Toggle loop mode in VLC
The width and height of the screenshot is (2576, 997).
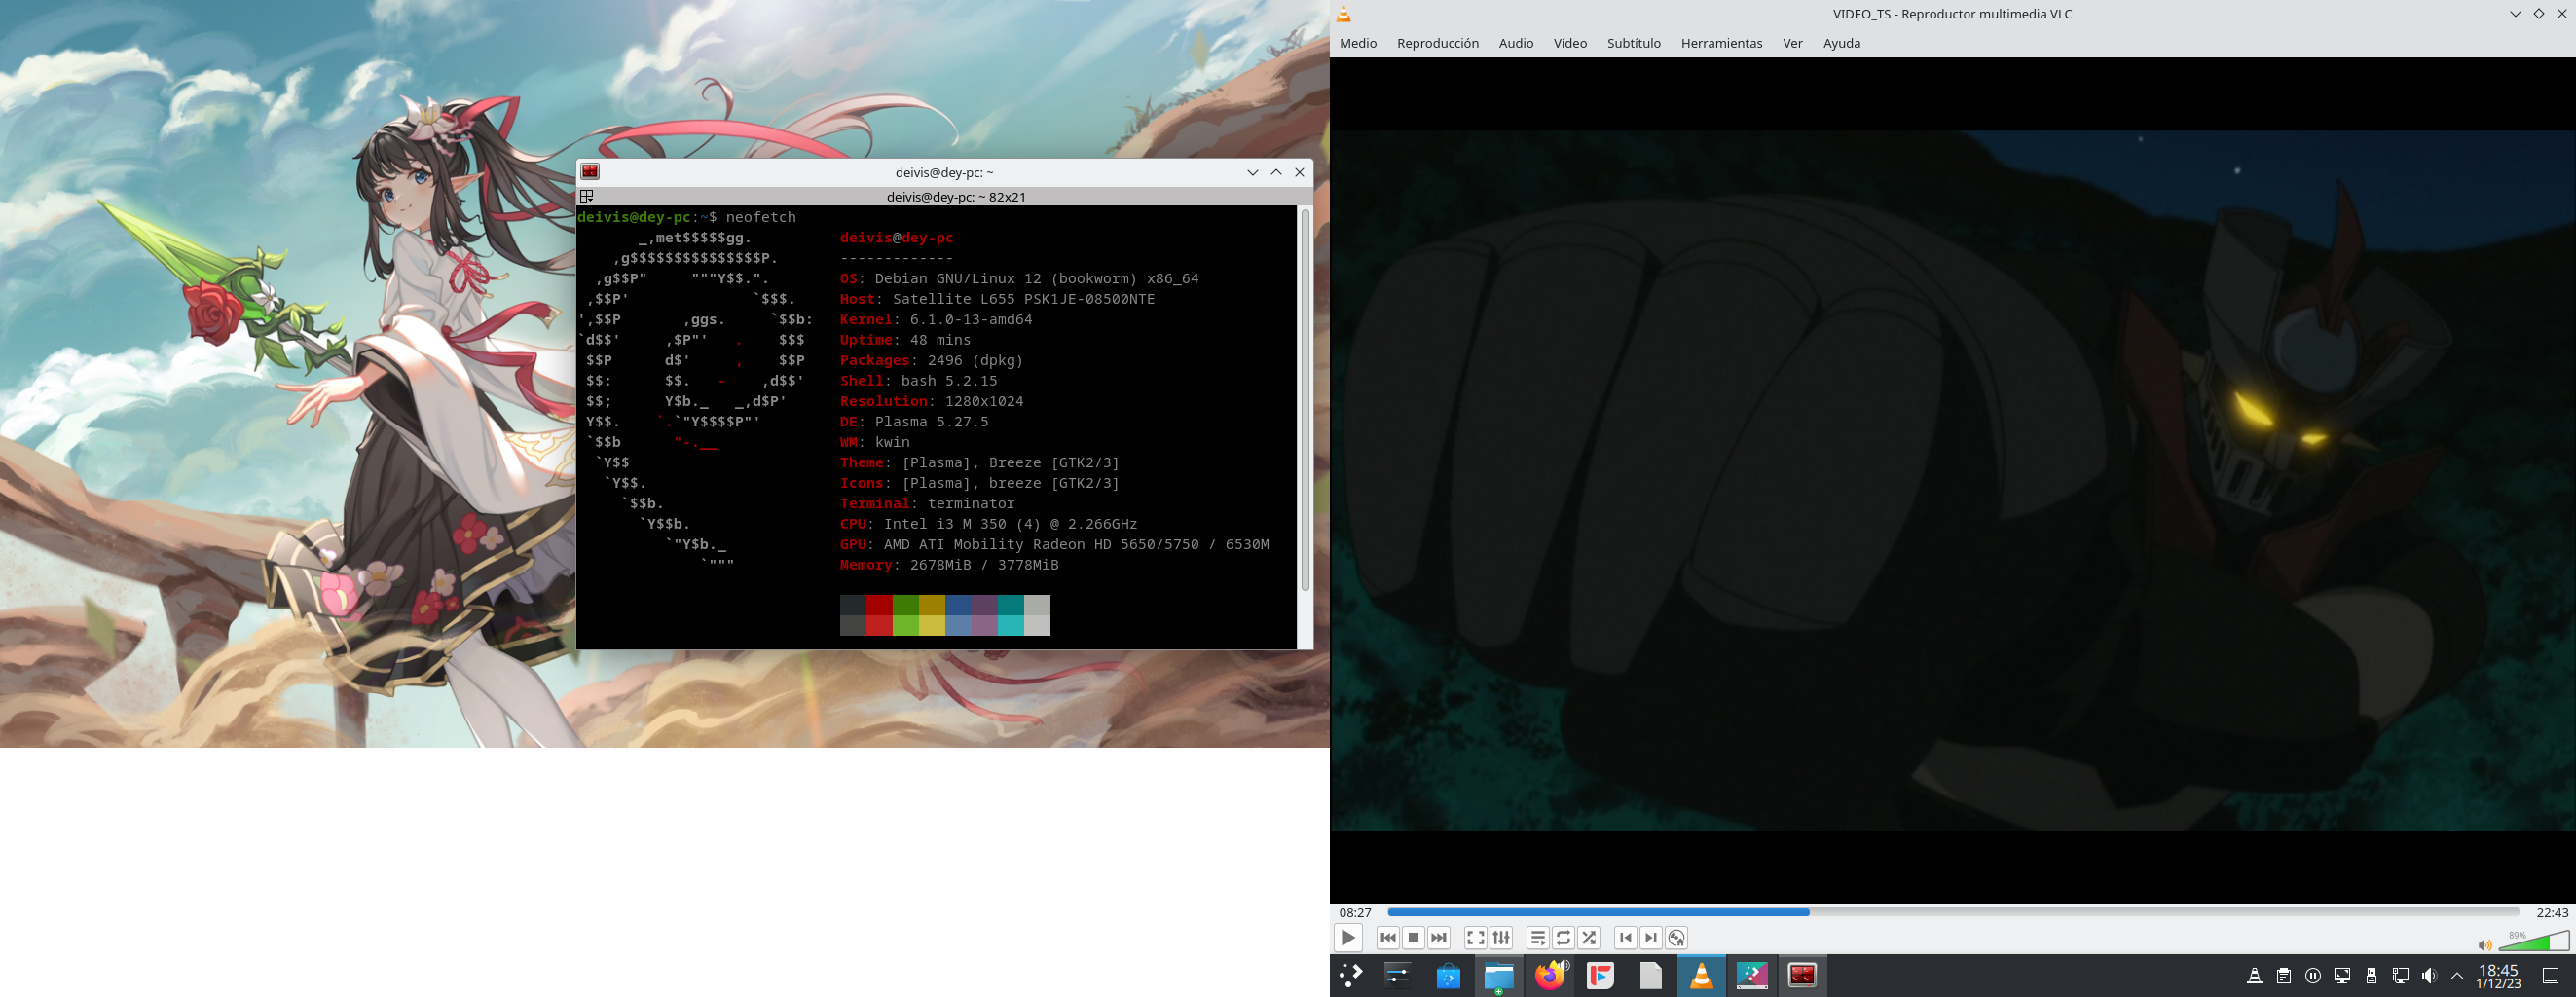tap(1563, 938)
